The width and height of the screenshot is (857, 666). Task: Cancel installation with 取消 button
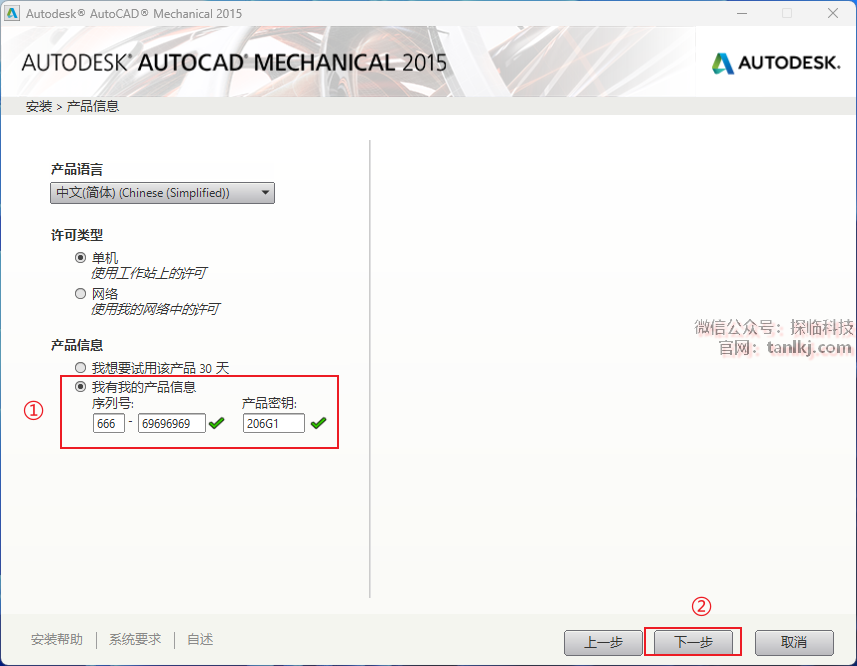(x=794, y=643)
